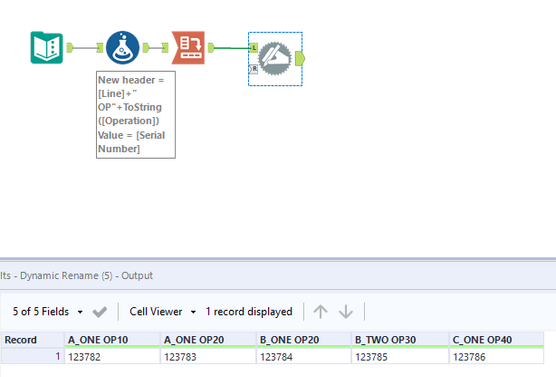Click the Dynamic Rename R input anchor
This screenshot has height=377, width=556.
click(254, 68)
